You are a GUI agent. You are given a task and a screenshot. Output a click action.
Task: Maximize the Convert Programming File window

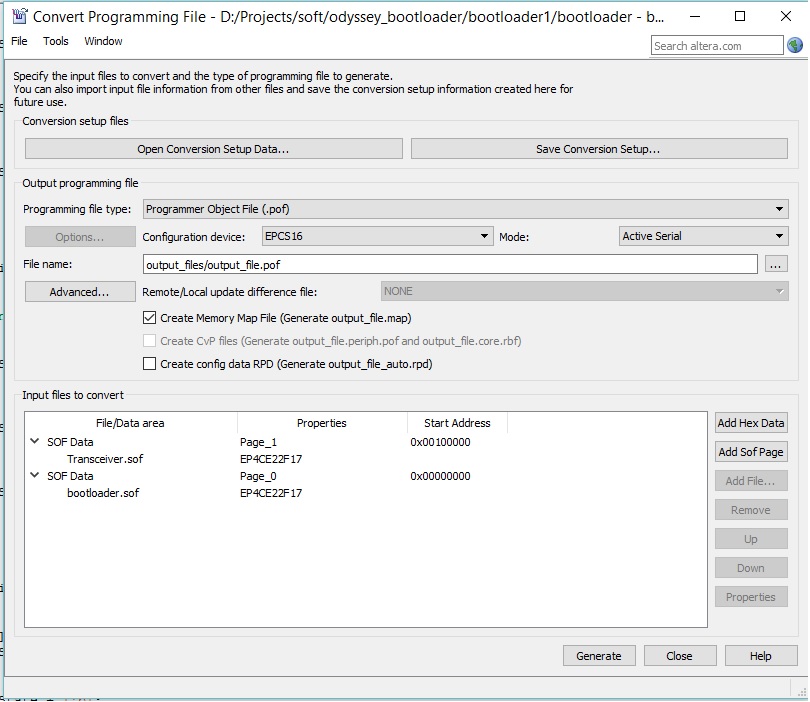click(740, 16)
